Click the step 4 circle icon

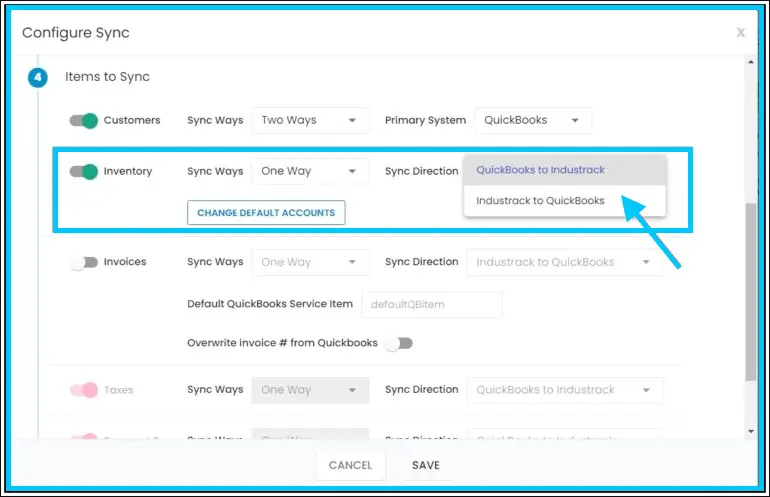pos(38,77)
